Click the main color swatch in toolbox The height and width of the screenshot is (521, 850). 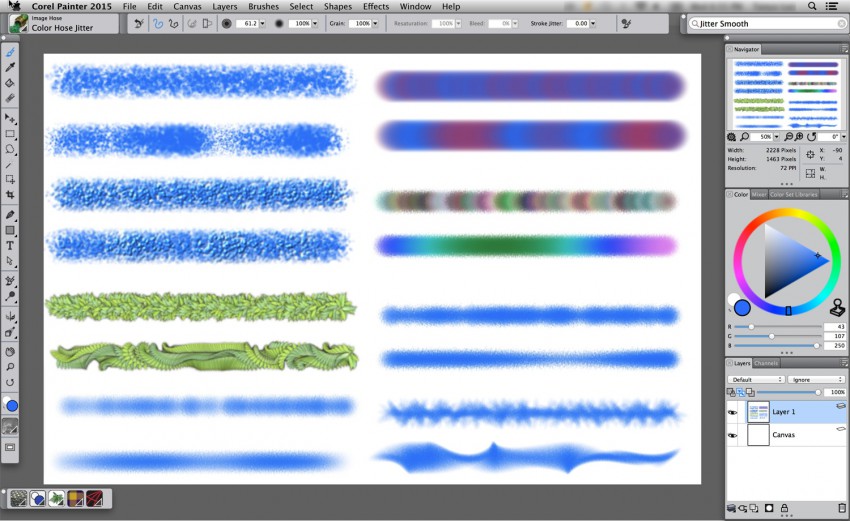point(12,406)
